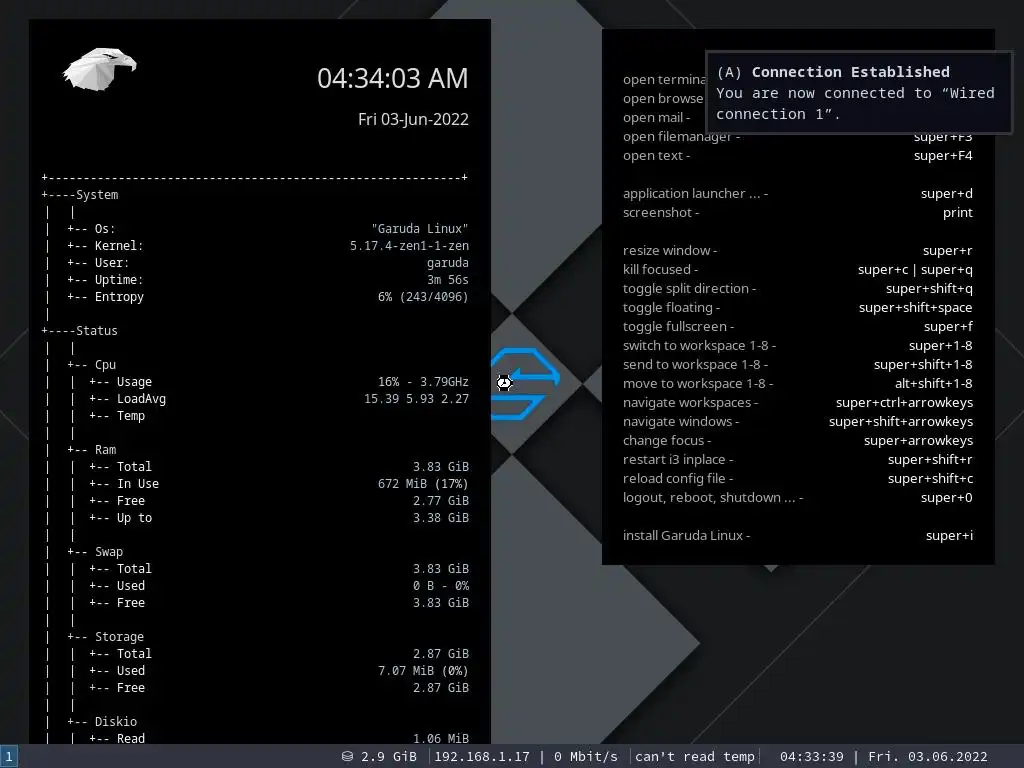Click the white eagle Garuda logo

coord(99,69)
